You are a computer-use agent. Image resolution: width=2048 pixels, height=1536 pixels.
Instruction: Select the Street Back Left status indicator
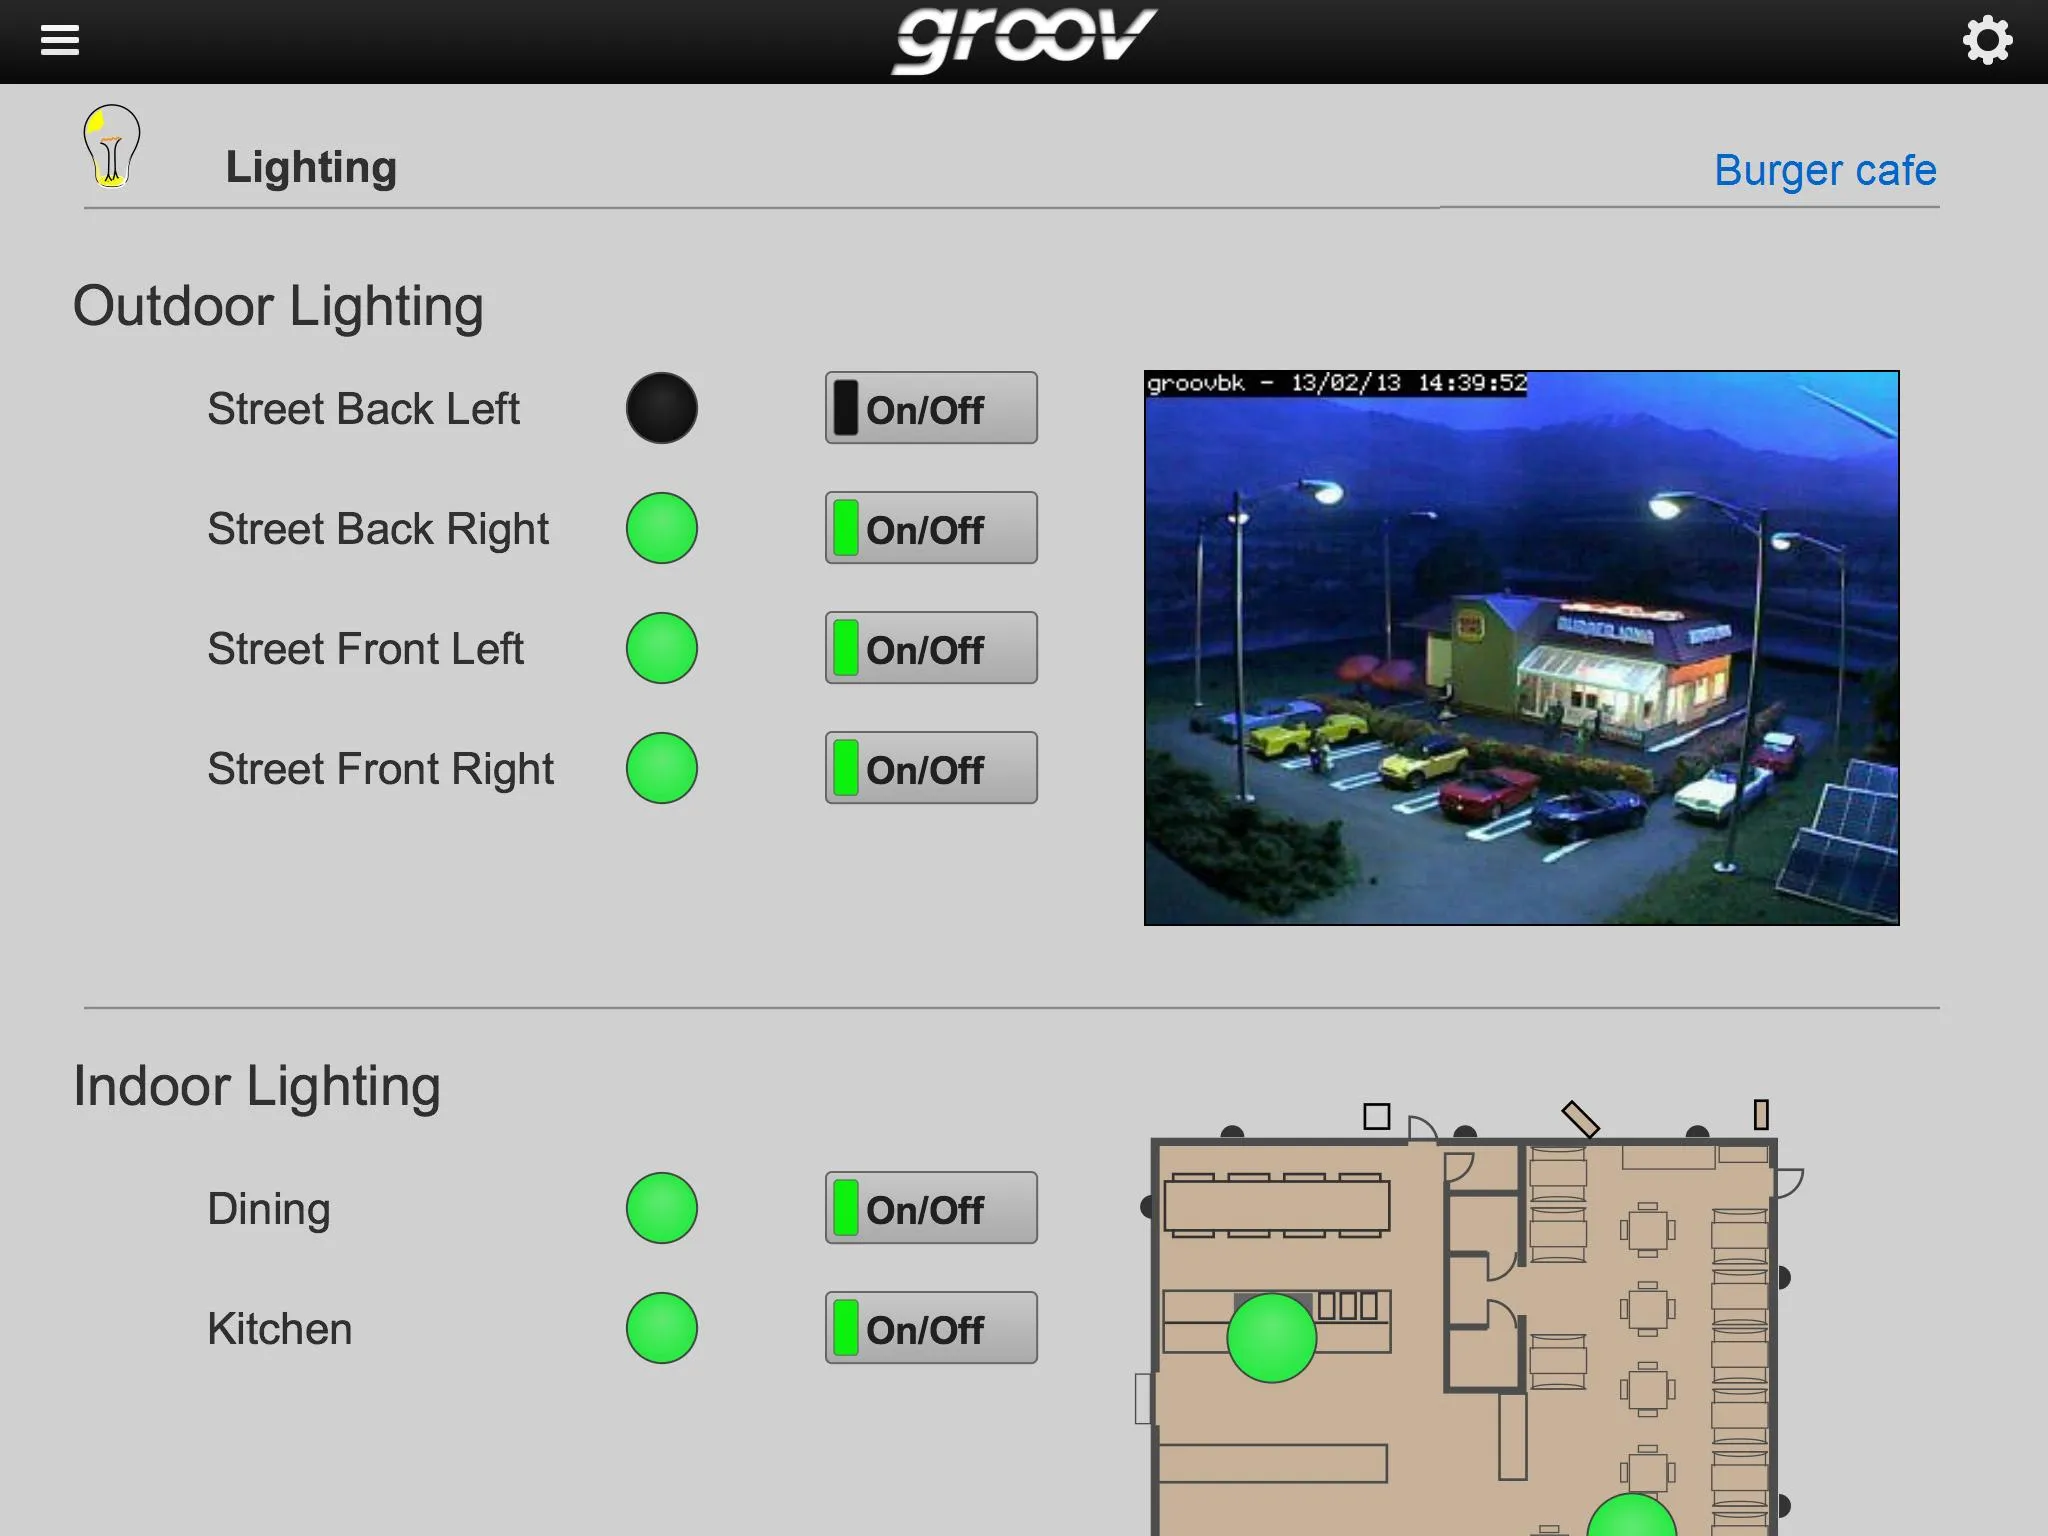tap(658, 408)
